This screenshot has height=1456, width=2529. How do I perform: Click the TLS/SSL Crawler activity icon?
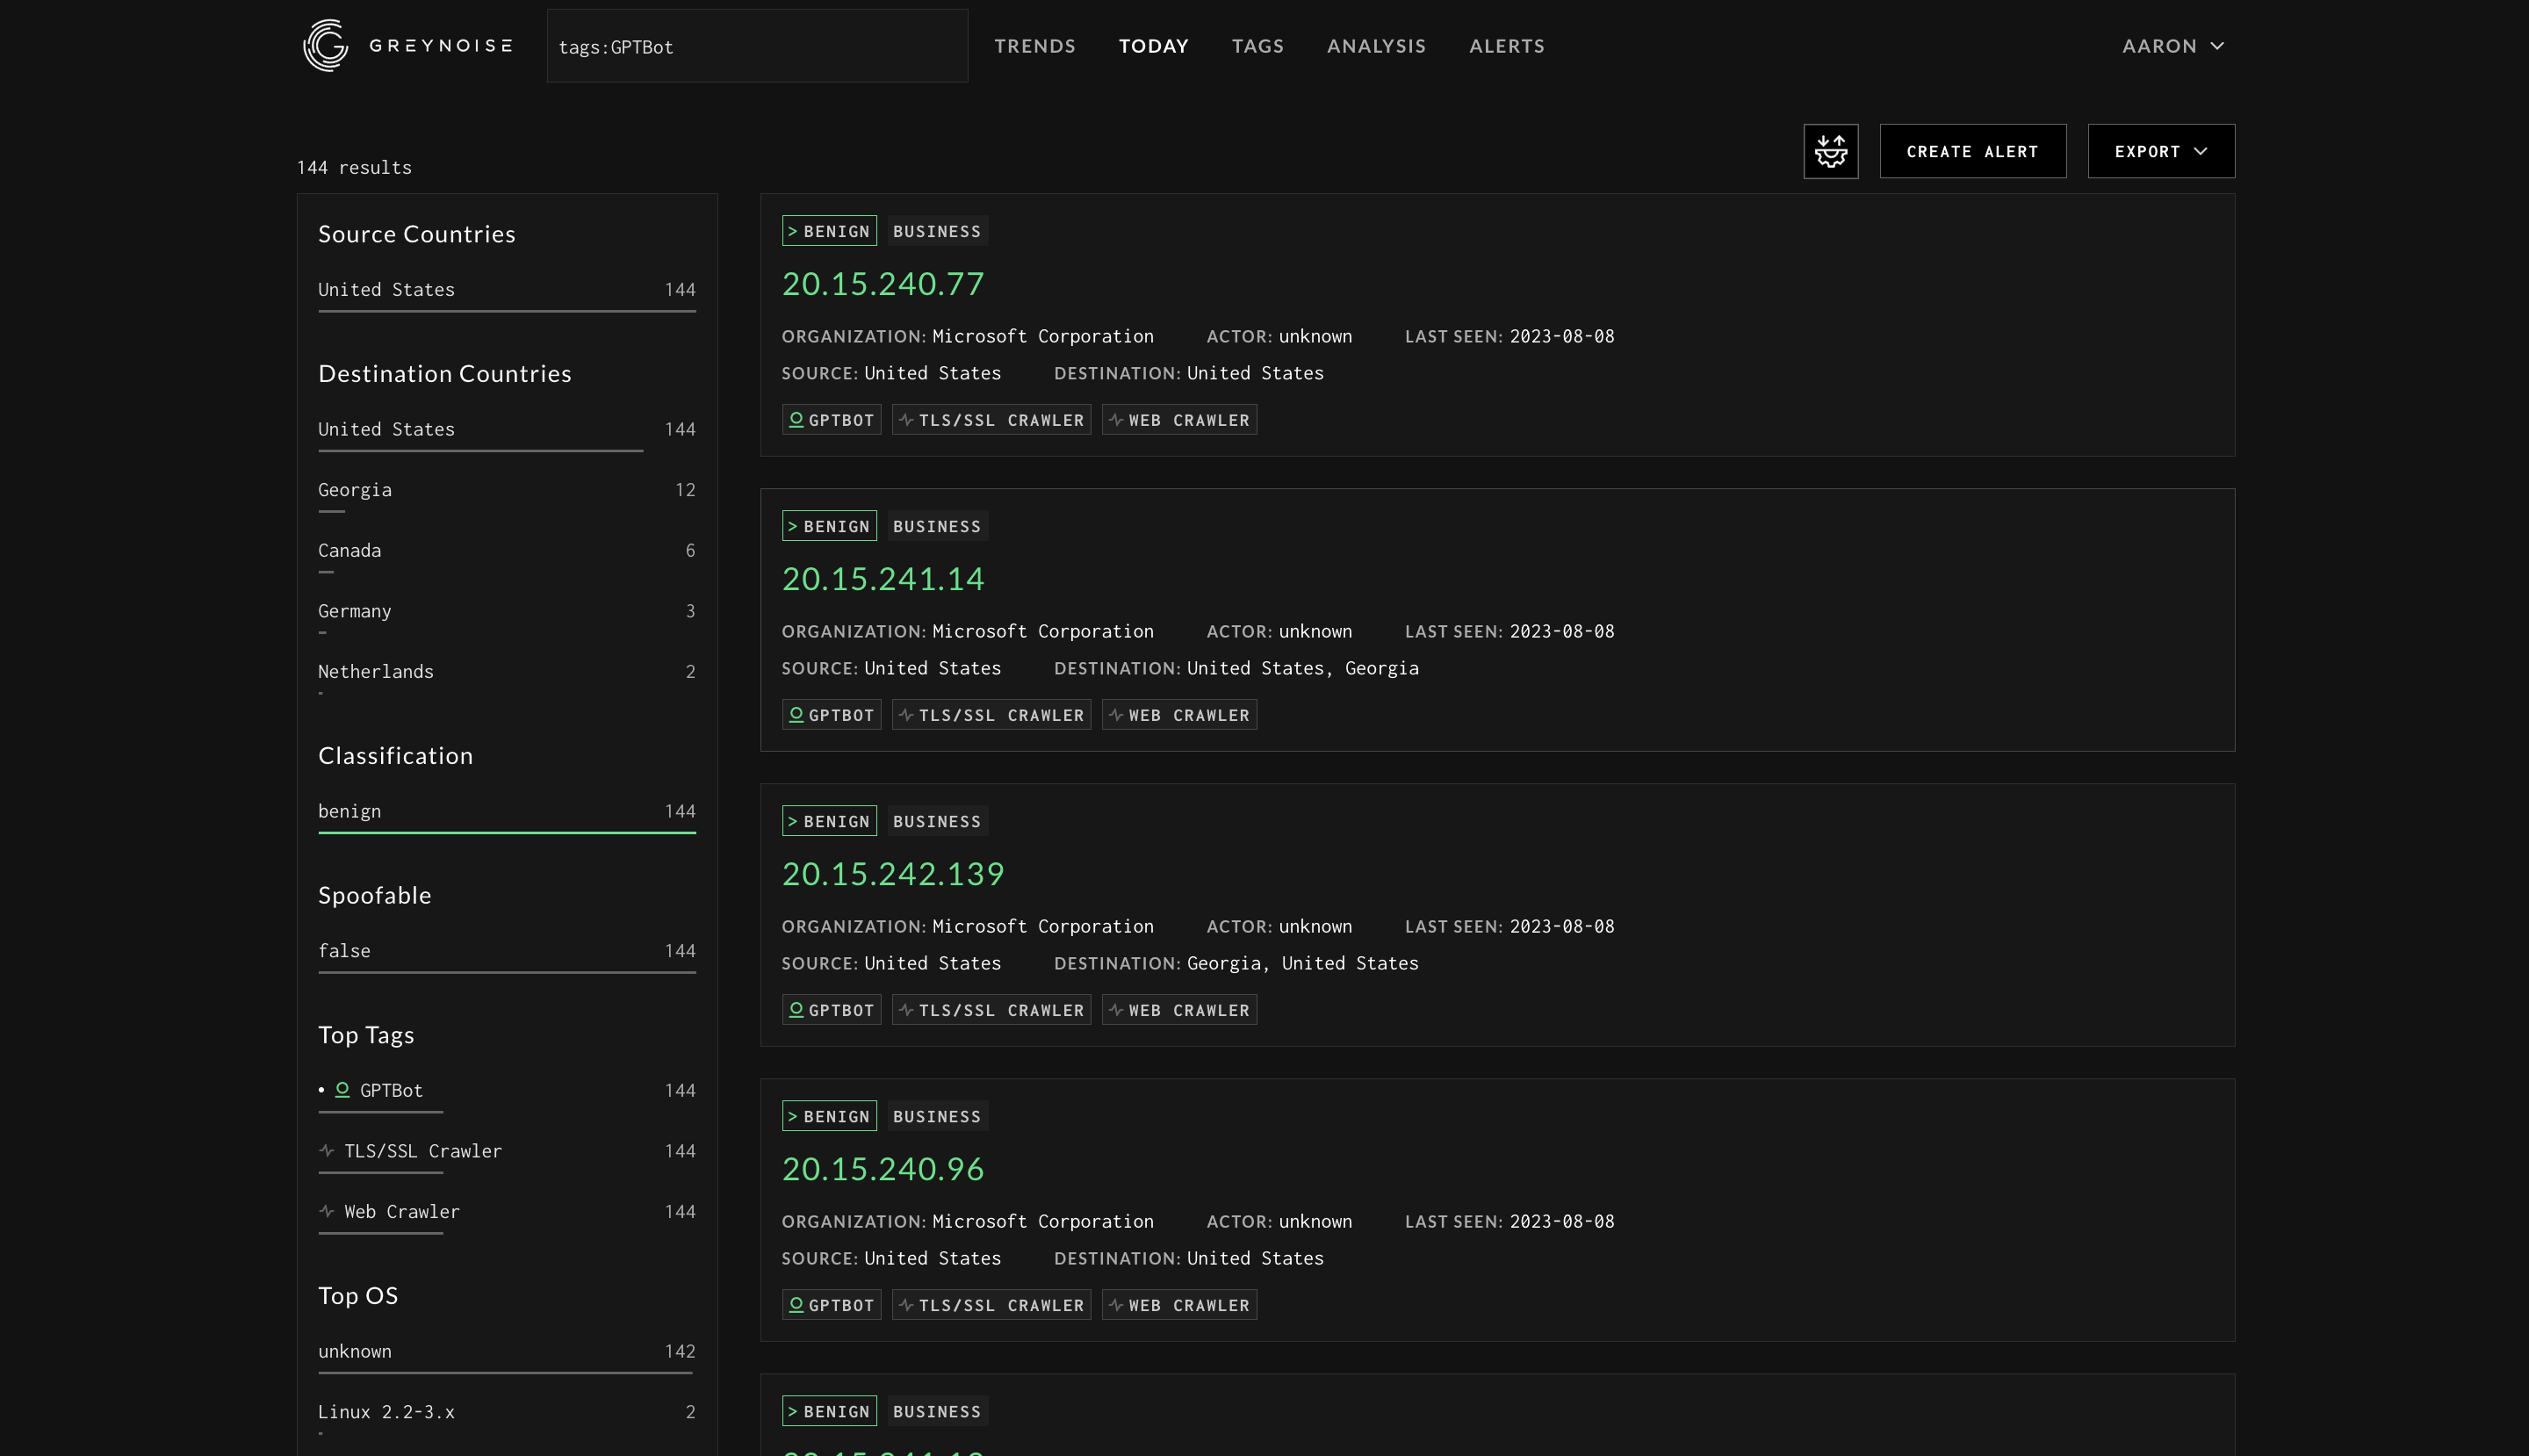pos(907,420)
